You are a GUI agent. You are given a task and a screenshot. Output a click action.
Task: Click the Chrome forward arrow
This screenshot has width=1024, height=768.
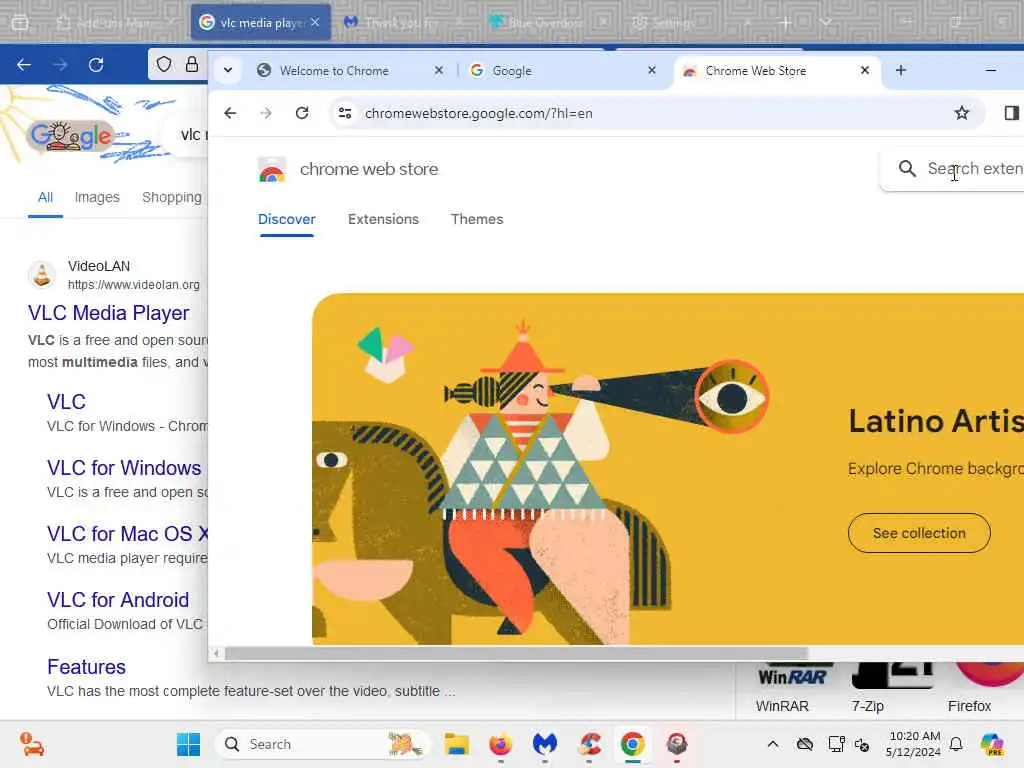pyautogui.click(x=265, y=113)
